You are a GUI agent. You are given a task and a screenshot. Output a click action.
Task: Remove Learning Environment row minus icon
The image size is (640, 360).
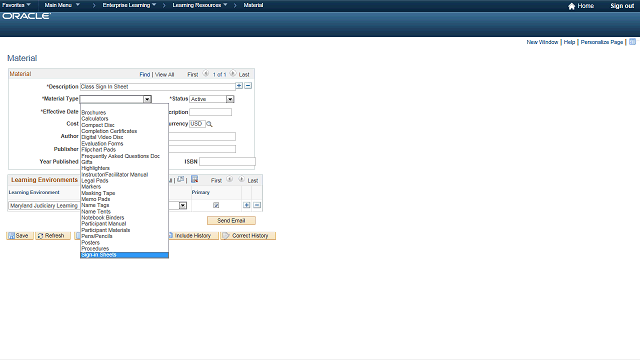(x=257, y=205)
